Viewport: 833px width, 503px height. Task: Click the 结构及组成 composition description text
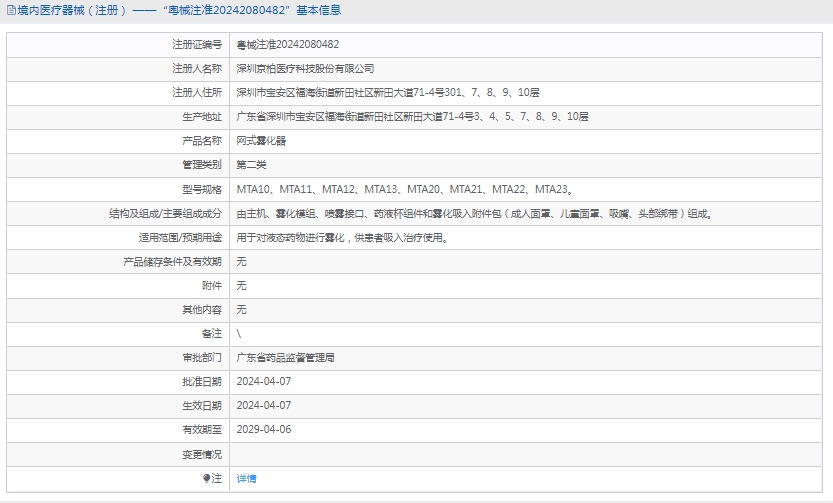click(474, 213)
